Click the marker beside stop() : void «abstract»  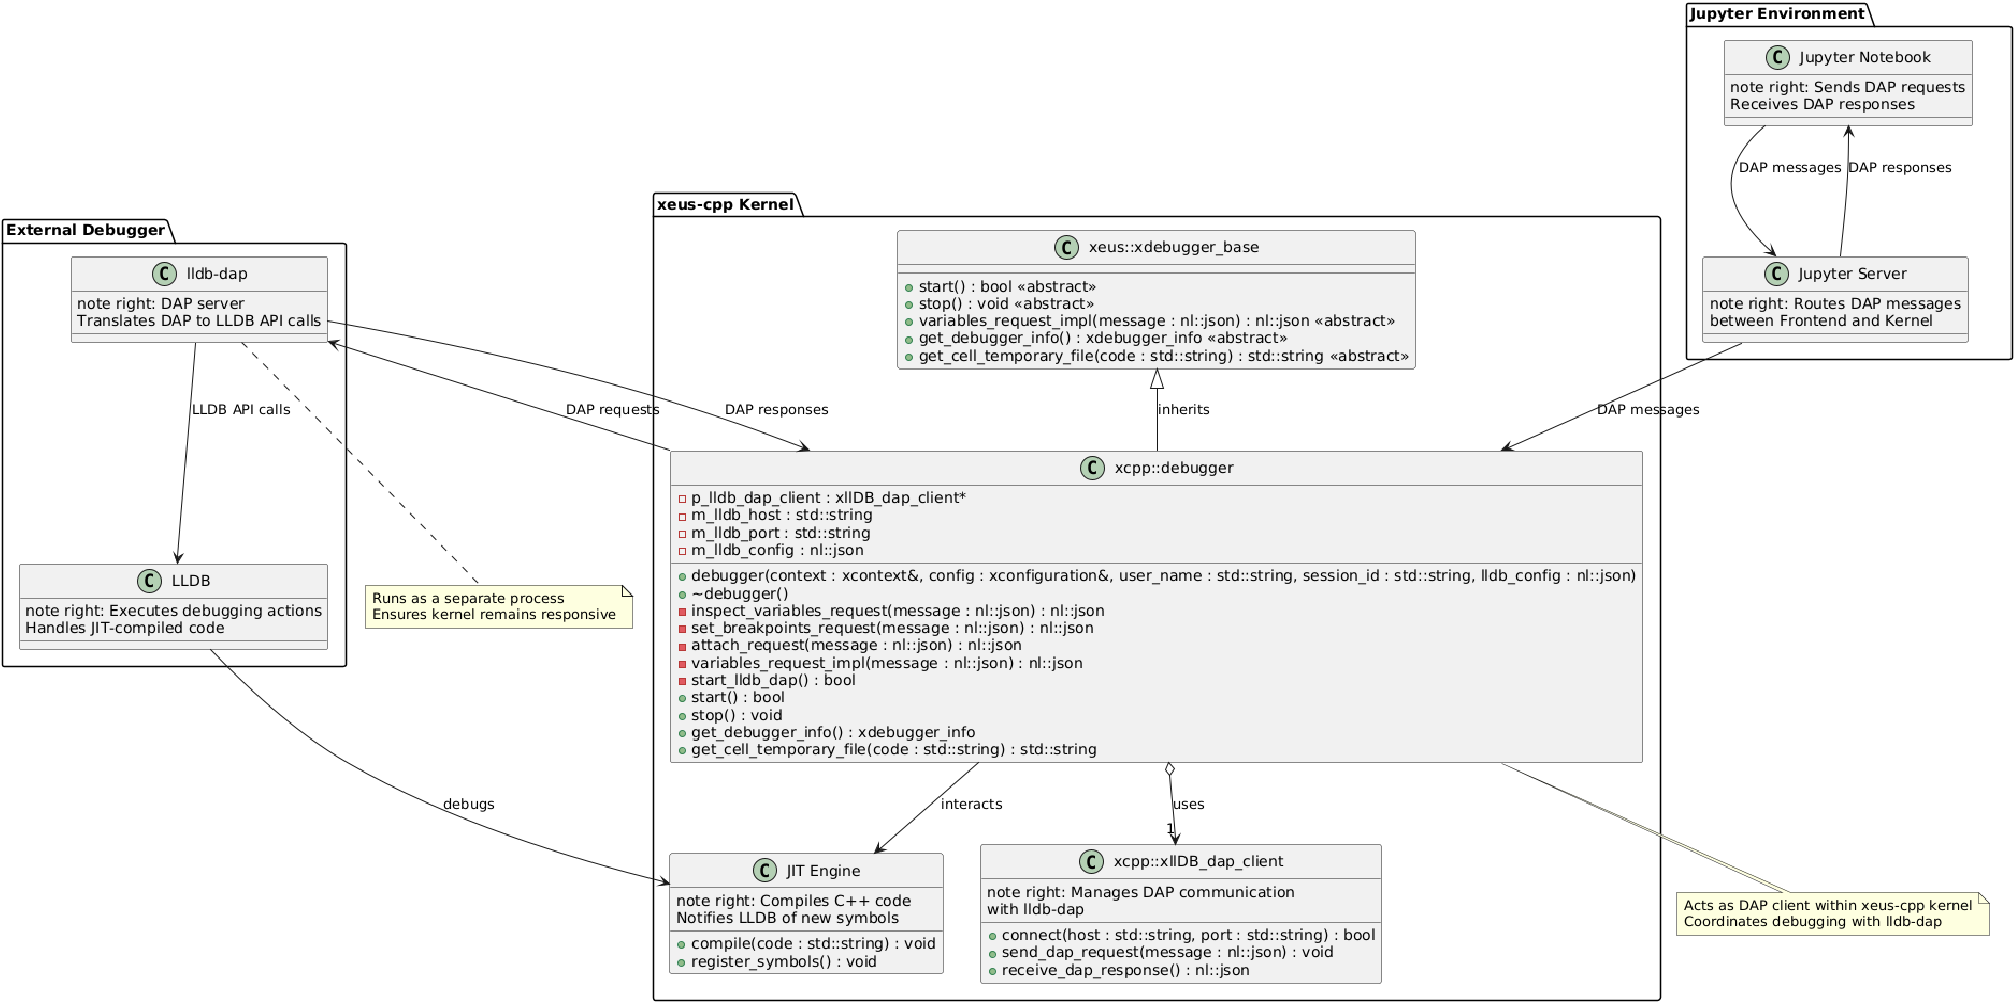pos(910,305)
